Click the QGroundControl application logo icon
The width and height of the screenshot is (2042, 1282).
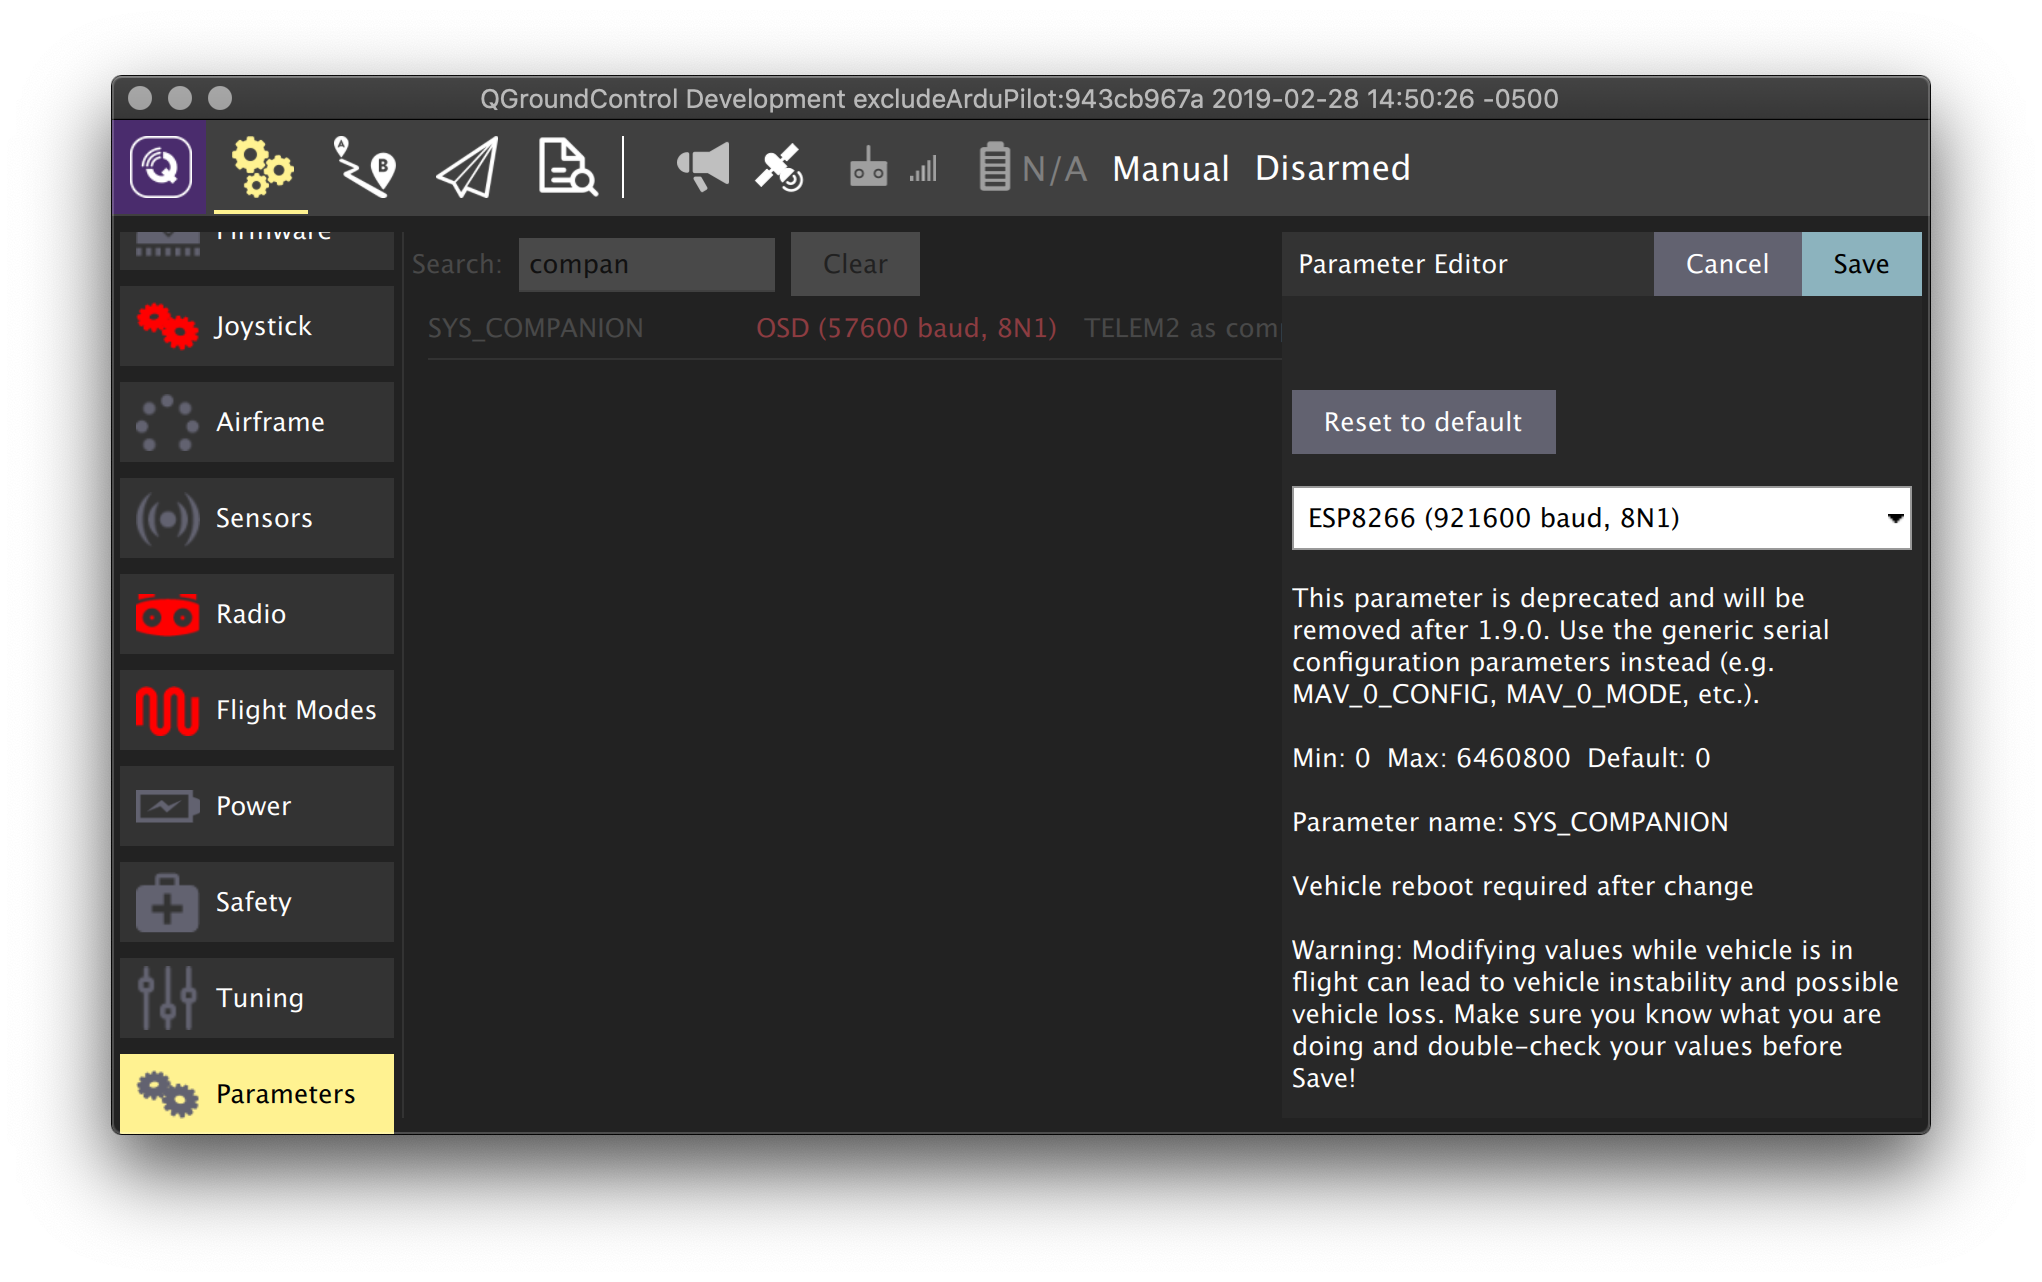[160, 167]
